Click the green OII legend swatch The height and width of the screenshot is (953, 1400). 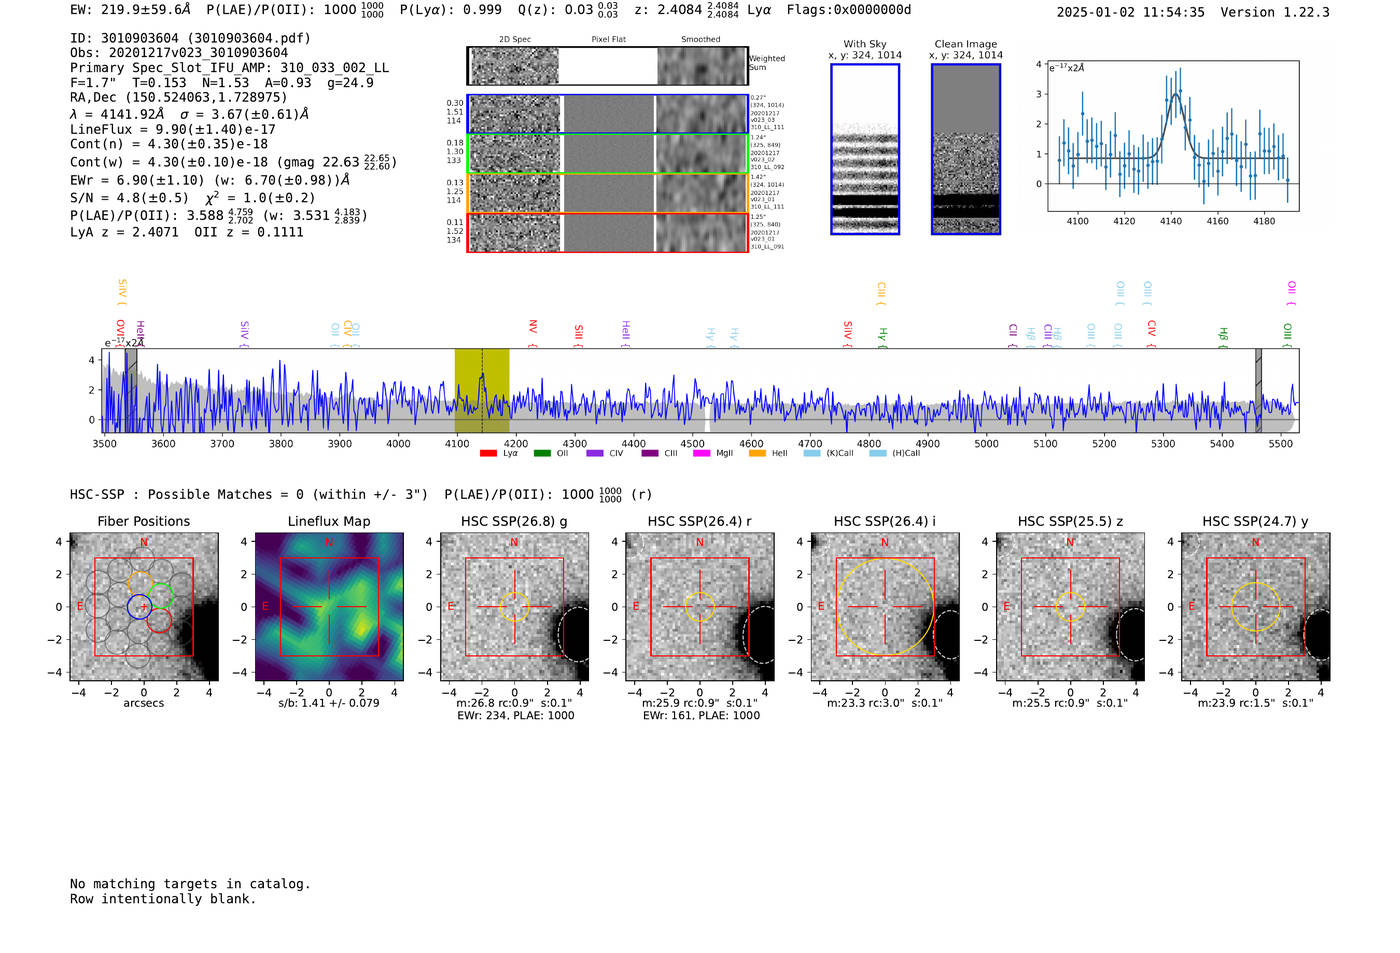pos(542,453)
